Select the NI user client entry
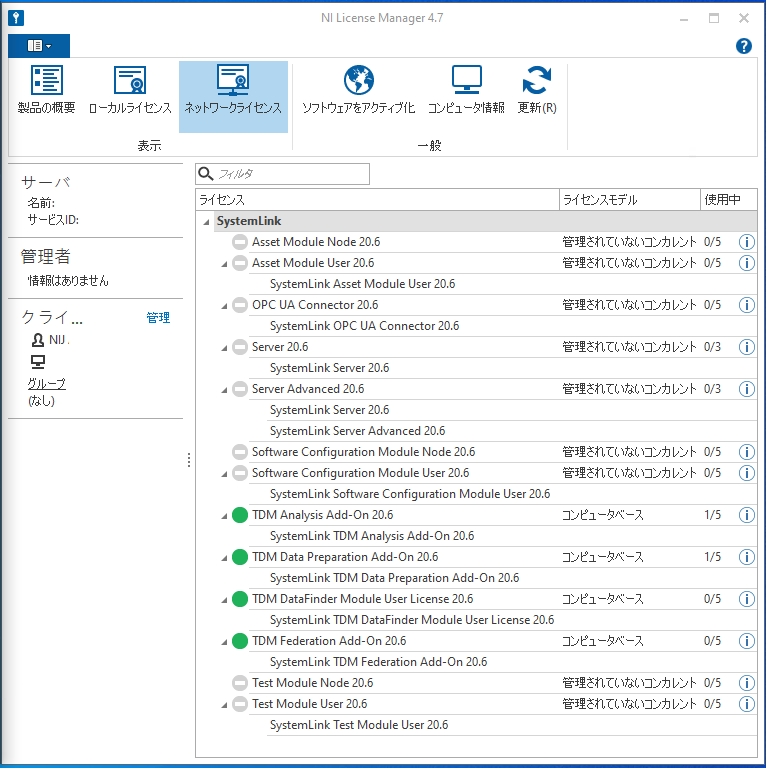766x768 pixels. pyautogui.click(x=50, y=339)
